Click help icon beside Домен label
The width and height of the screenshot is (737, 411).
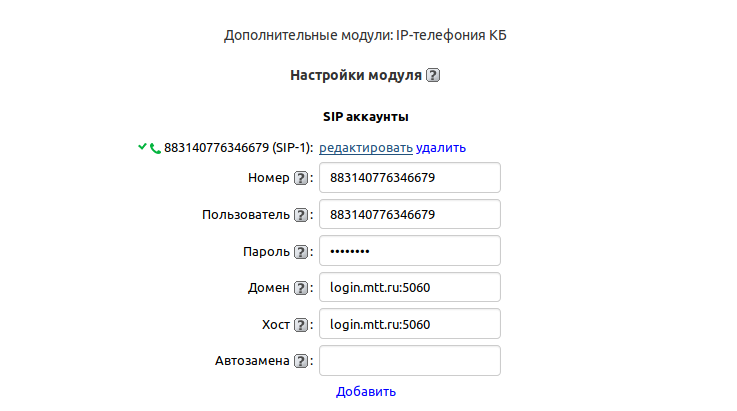pos(299,288)
